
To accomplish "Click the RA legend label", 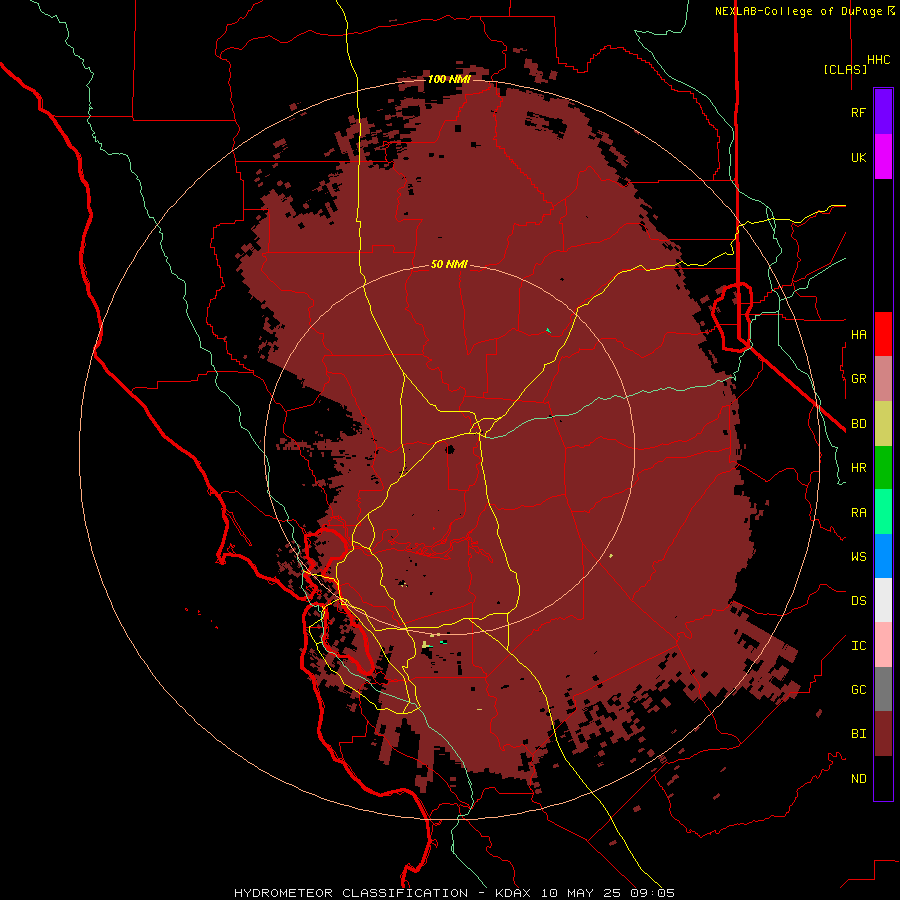I will coord(858,513).
